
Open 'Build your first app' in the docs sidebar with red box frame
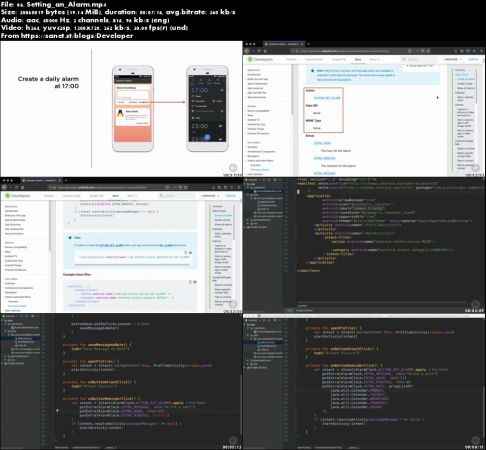pos(258,79)
